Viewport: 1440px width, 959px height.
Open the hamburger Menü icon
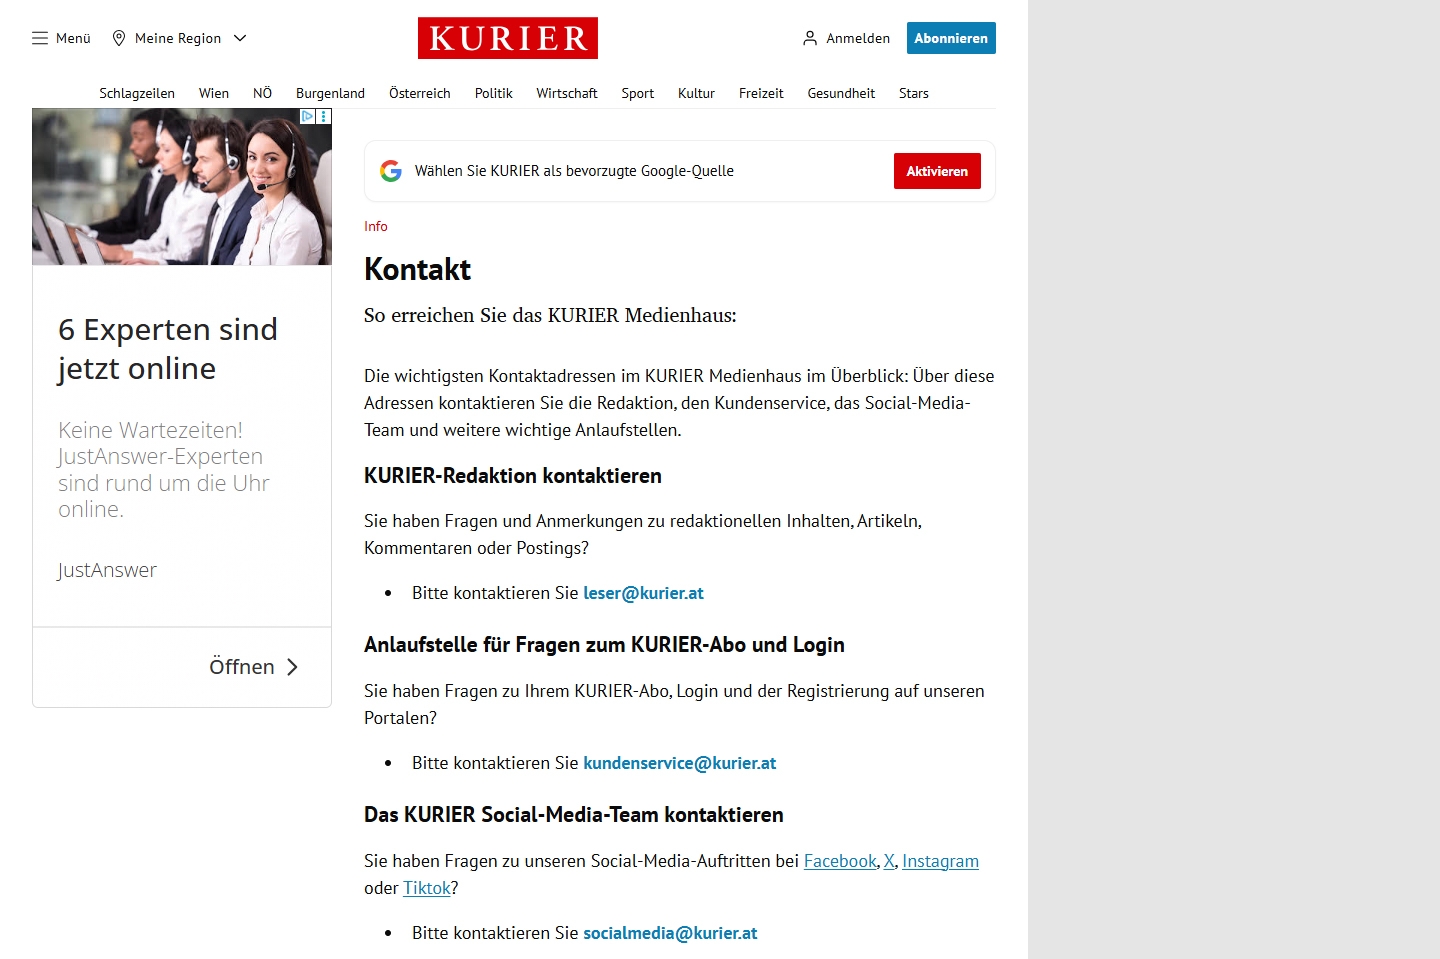40,38
